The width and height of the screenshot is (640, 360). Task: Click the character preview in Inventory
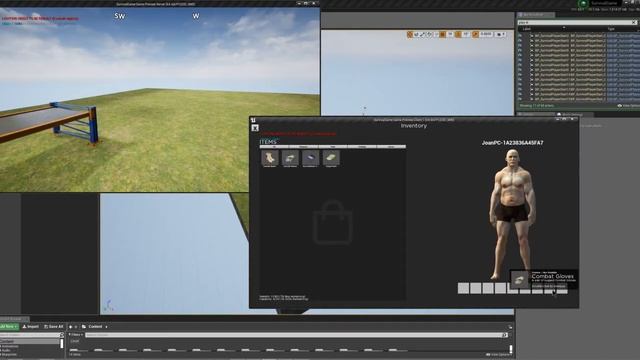tap(512, 214)
